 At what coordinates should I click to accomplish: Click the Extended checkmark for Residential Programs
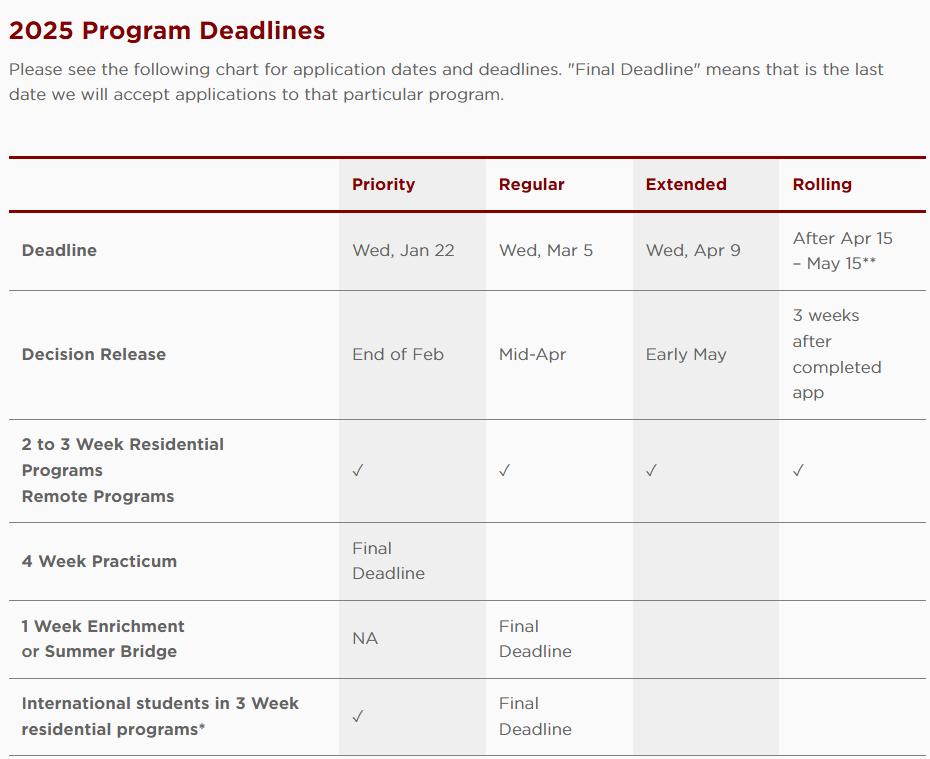pyautogui.click(x=651, y=471)
